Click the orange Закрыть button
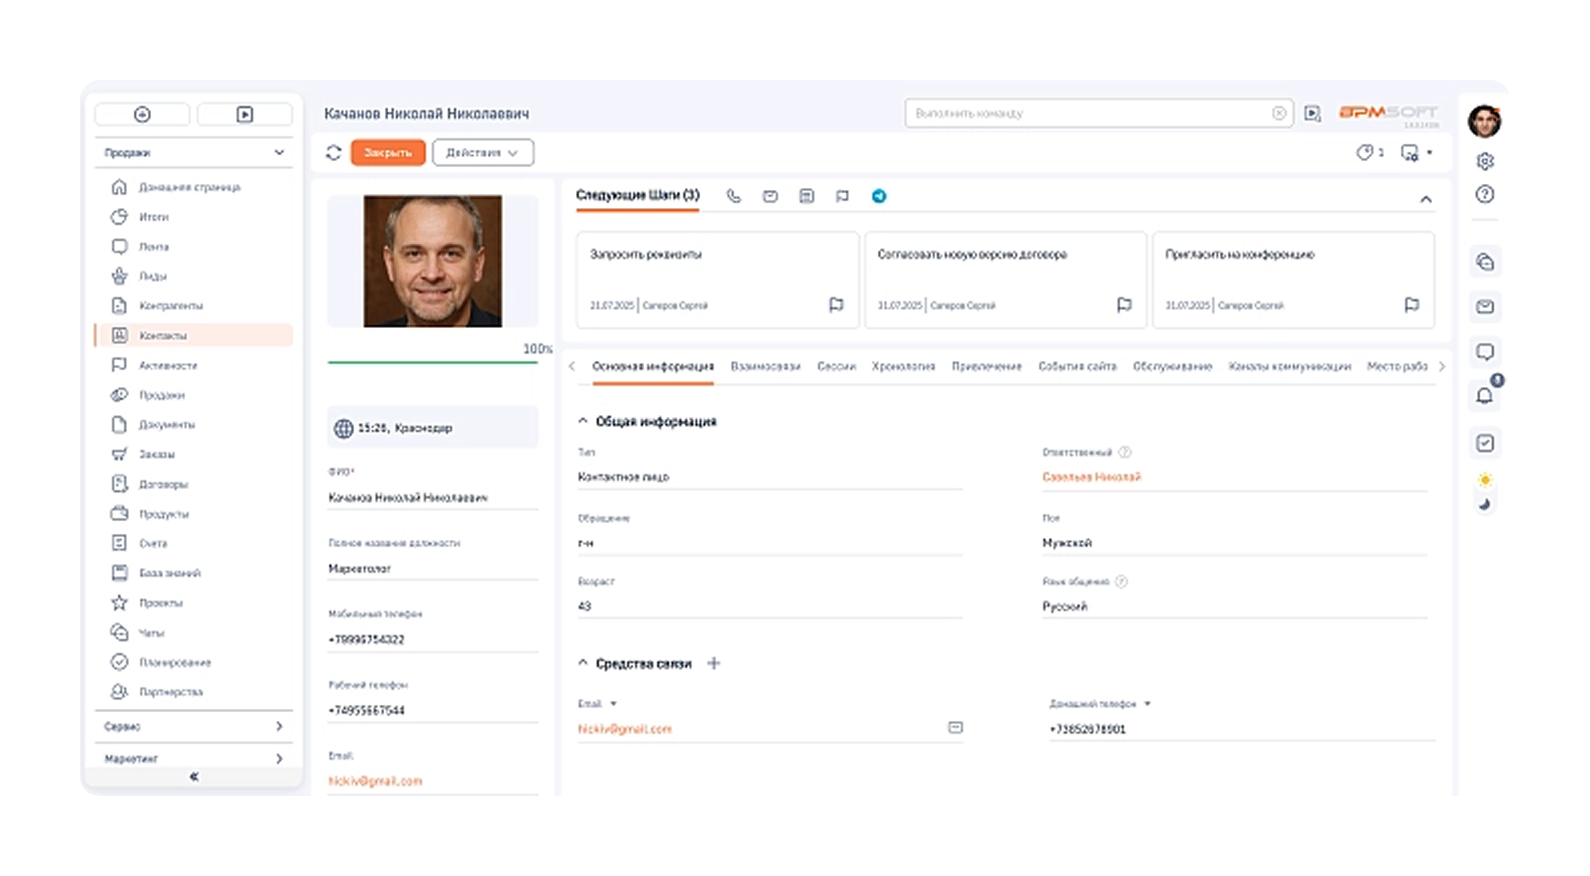Image resolution: width=1590 pixels, height=876 pixels. (x=388, y=153)
